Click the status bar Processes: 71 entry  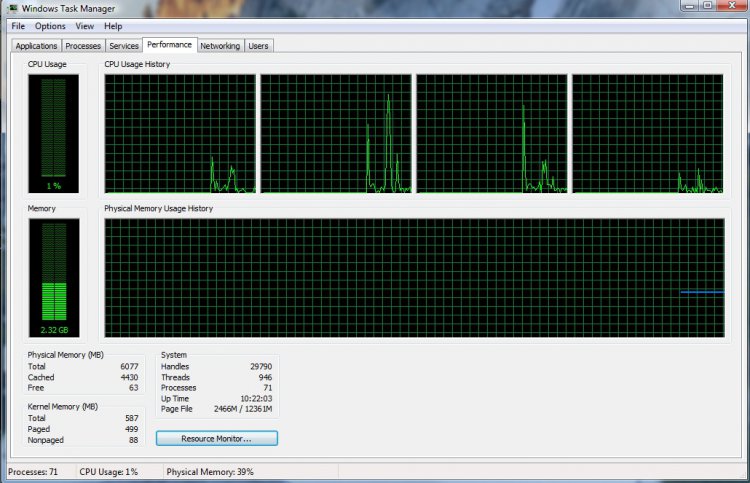pos(33,472)
